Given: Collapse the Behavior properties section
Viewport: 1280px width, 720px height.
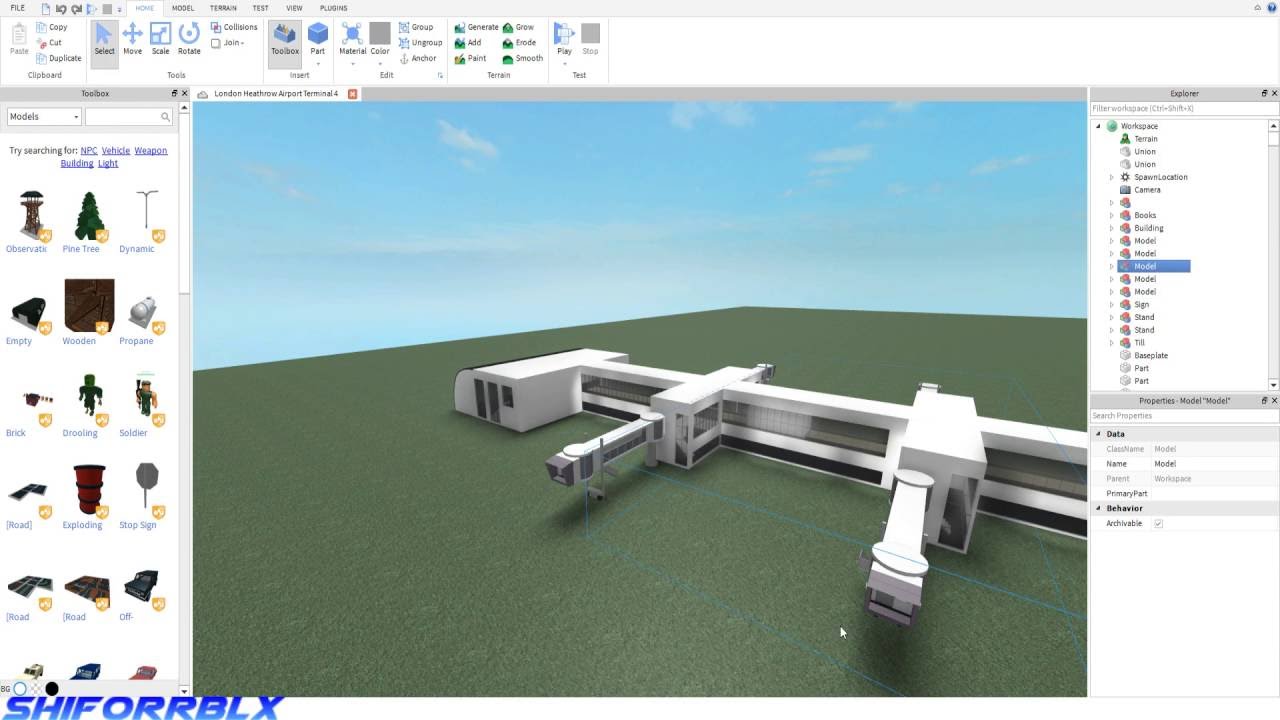Looking at the screenshot, I should click(x=1098, y=508).
